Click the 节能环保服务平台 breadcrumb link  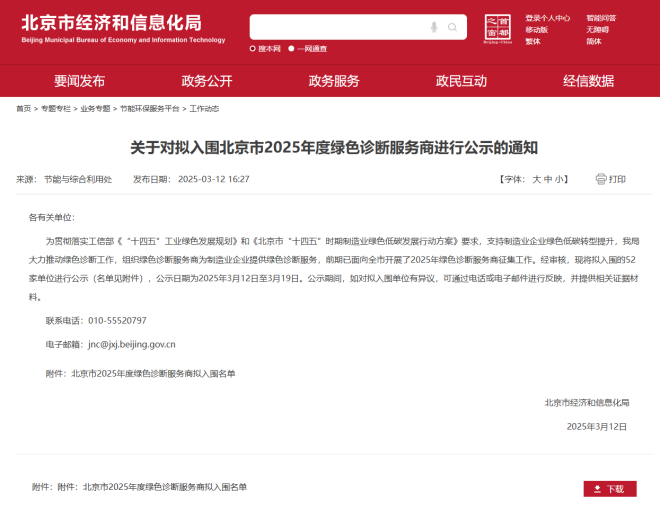pyautogui.click(x=149, y=108)
